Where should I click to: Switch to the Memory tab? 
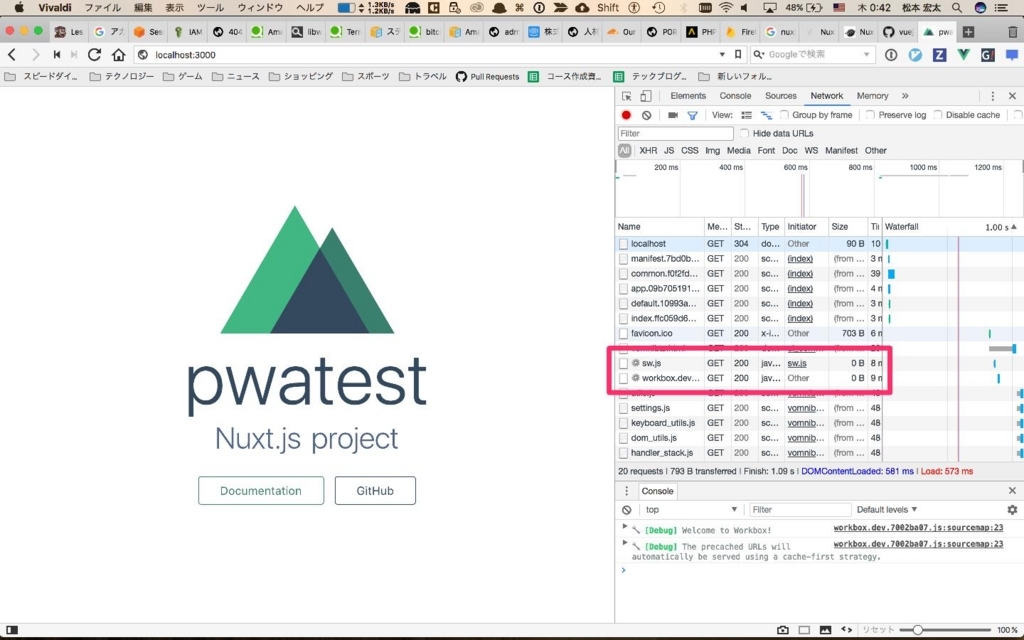tap(872, 96)
